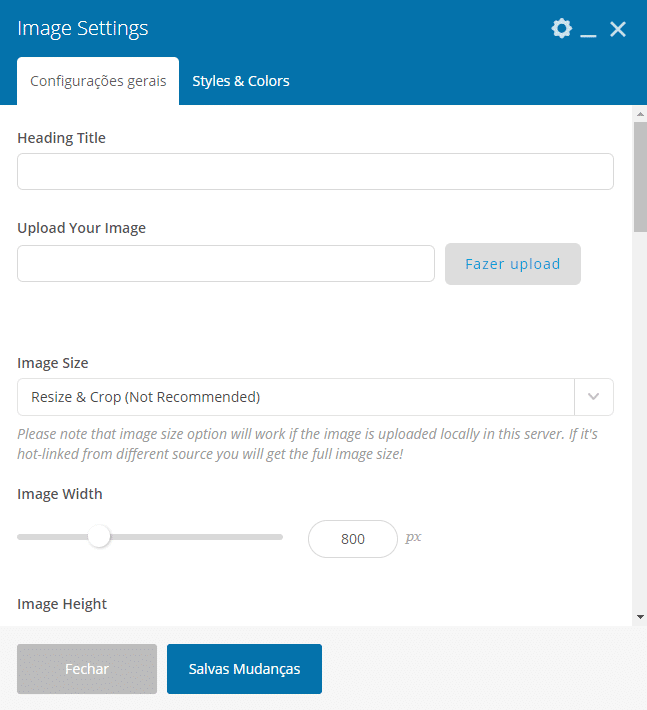This screenshot has height=710, width=647.
Task: Open the Image Size dropdown
Action: coord(316,397)
